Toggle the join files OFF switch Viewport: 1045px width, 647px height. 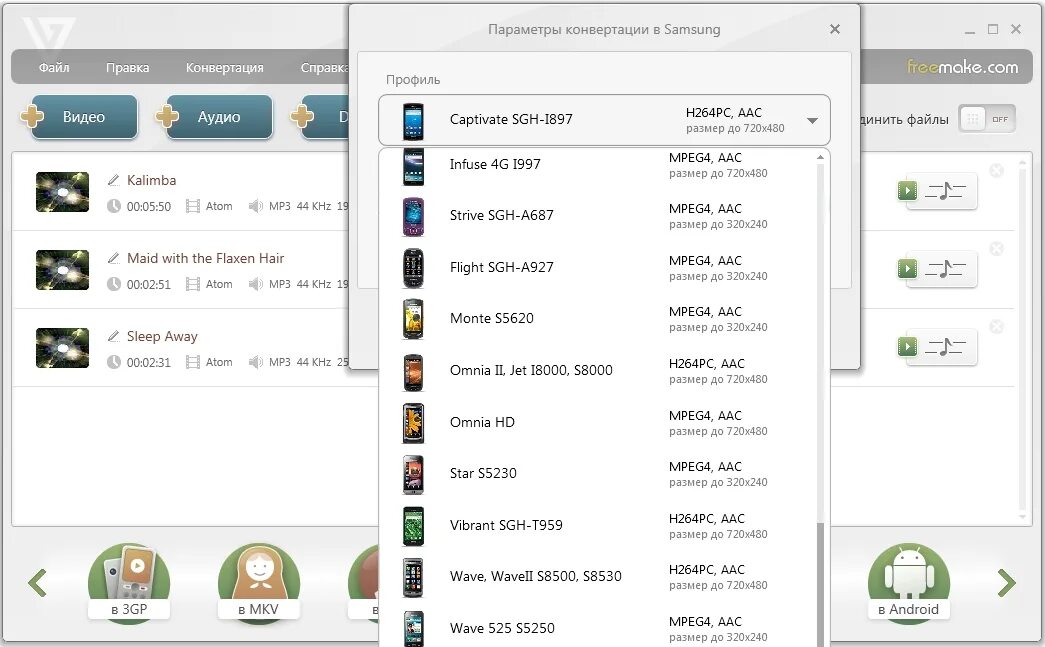(x=987, y=119)
